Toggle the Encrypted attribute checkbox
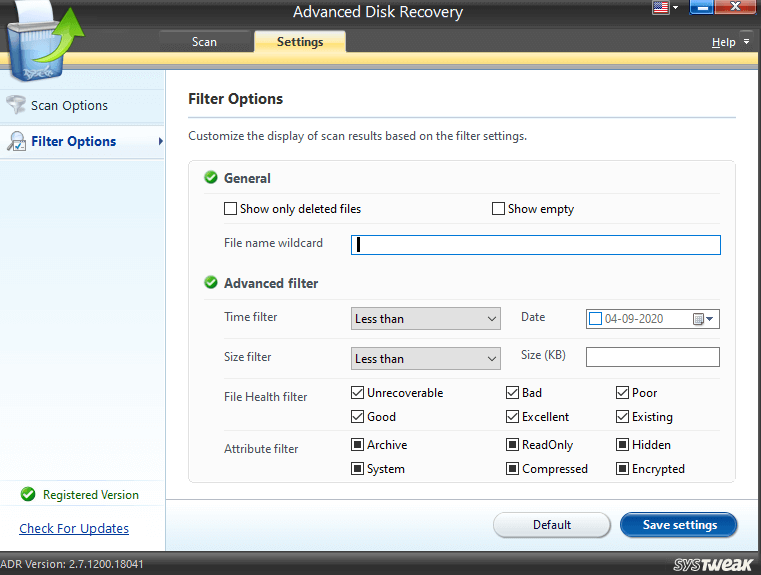761x575 pixels. coord(622,469)
